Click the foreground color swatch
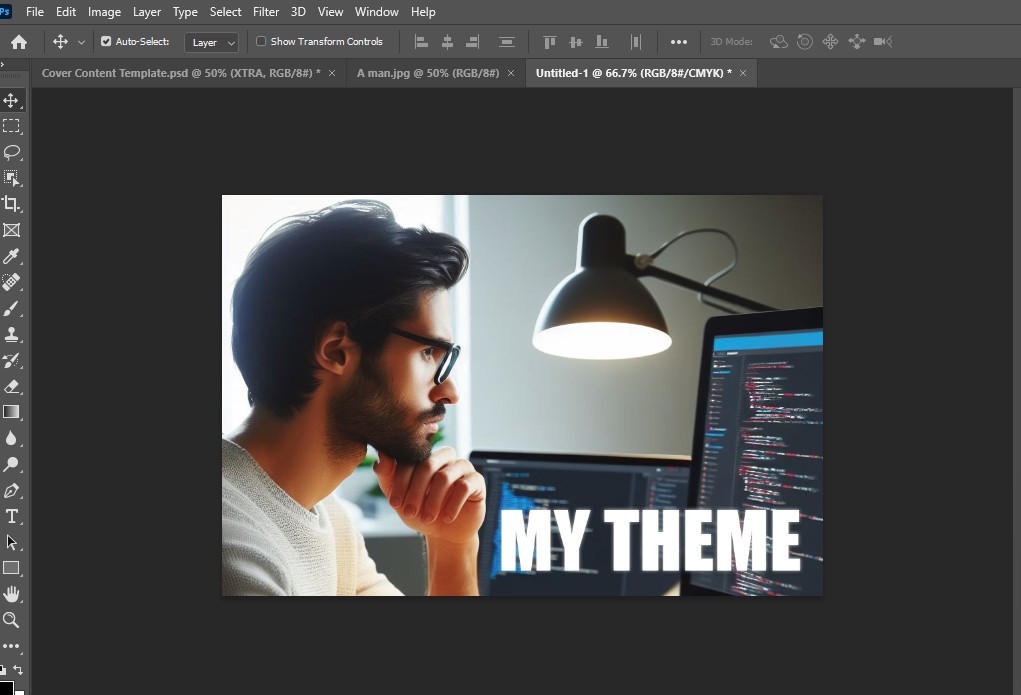This screenshot has width=1021, height=695. pos(6,688)
